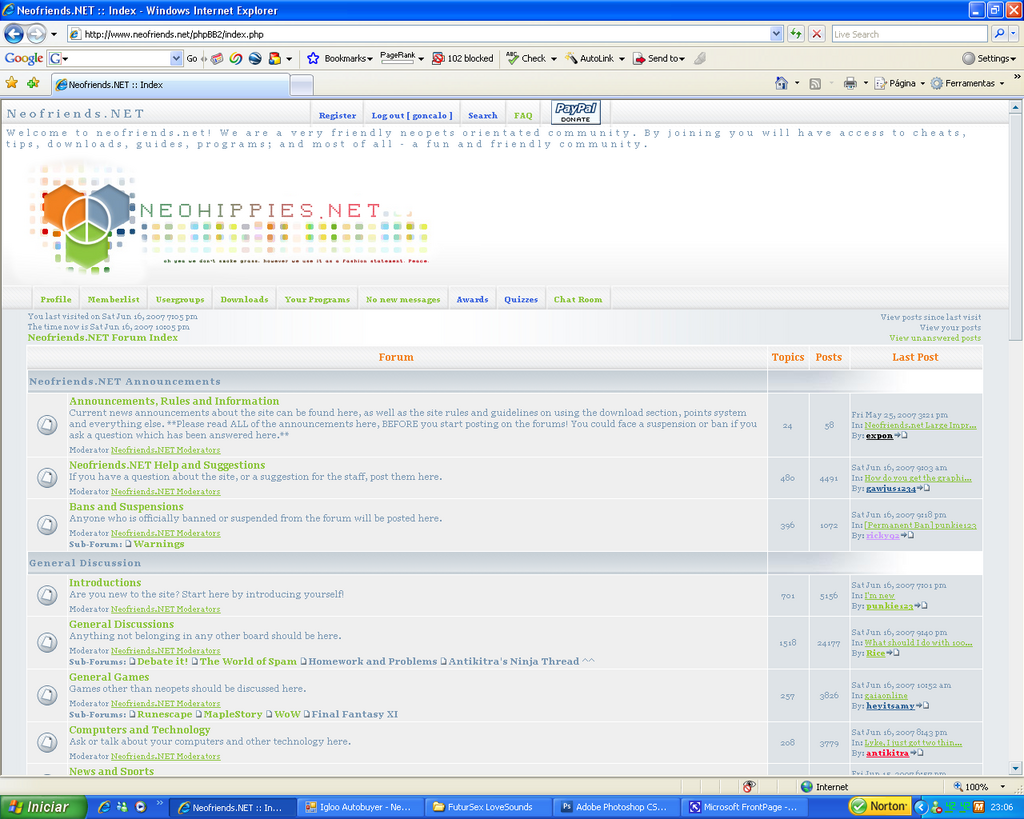The width and height of the screenshot is (1024, 819).
Task: Refresh the page with the green arrows icon
Action: [796, 34]
